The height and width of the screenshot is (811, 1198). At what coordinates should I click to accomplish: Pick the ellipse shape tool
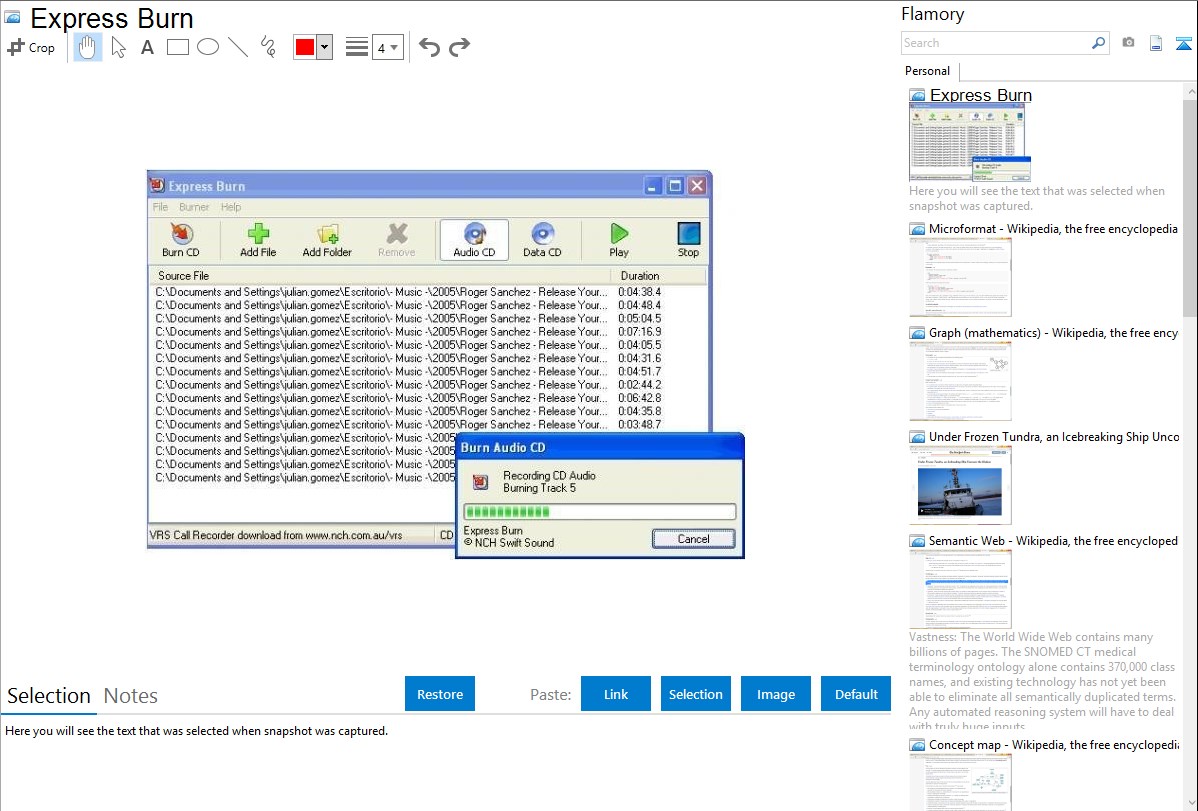[208, 47]
